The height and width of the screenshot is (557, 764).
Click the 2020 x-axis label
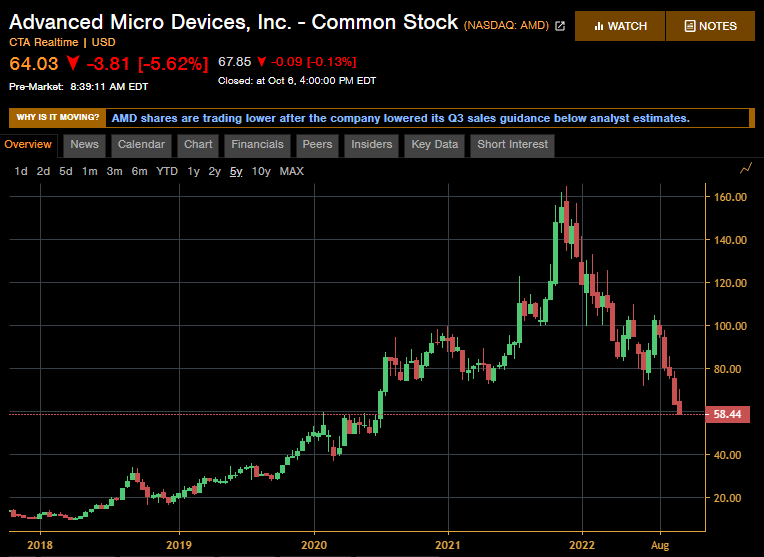pyautogui.click(x=314, y=545)
